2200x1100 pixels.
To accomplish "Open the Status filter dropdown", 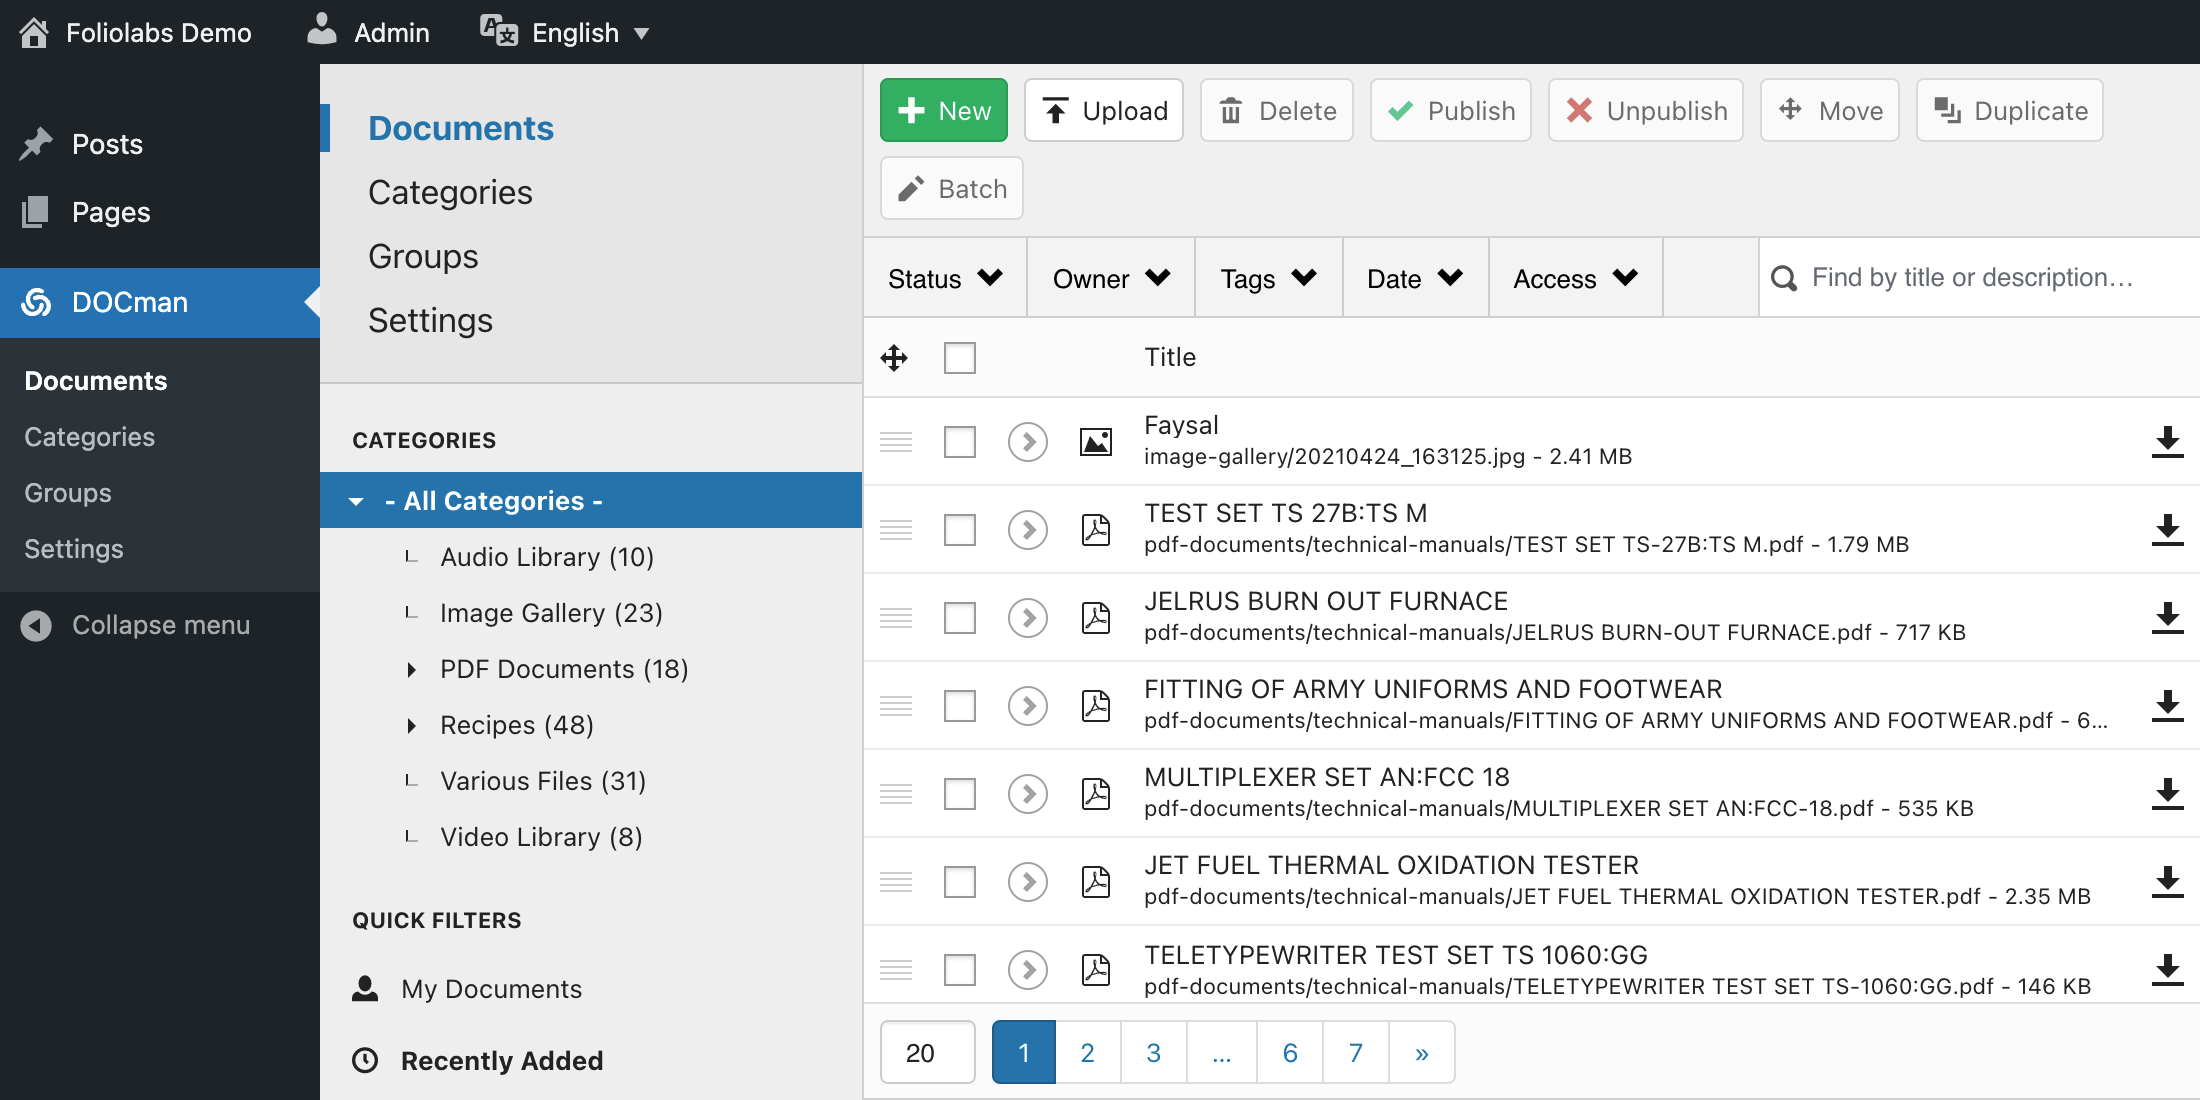I will pyautogui.click(x=945, y=278).
